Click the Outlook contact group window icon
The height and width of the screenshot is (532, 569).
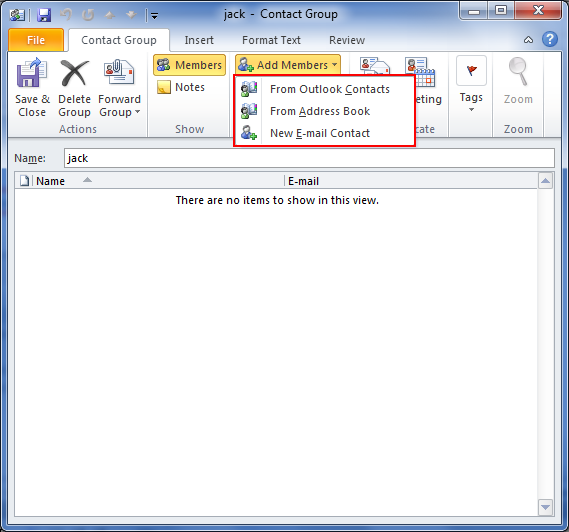(x=17, y=15)
